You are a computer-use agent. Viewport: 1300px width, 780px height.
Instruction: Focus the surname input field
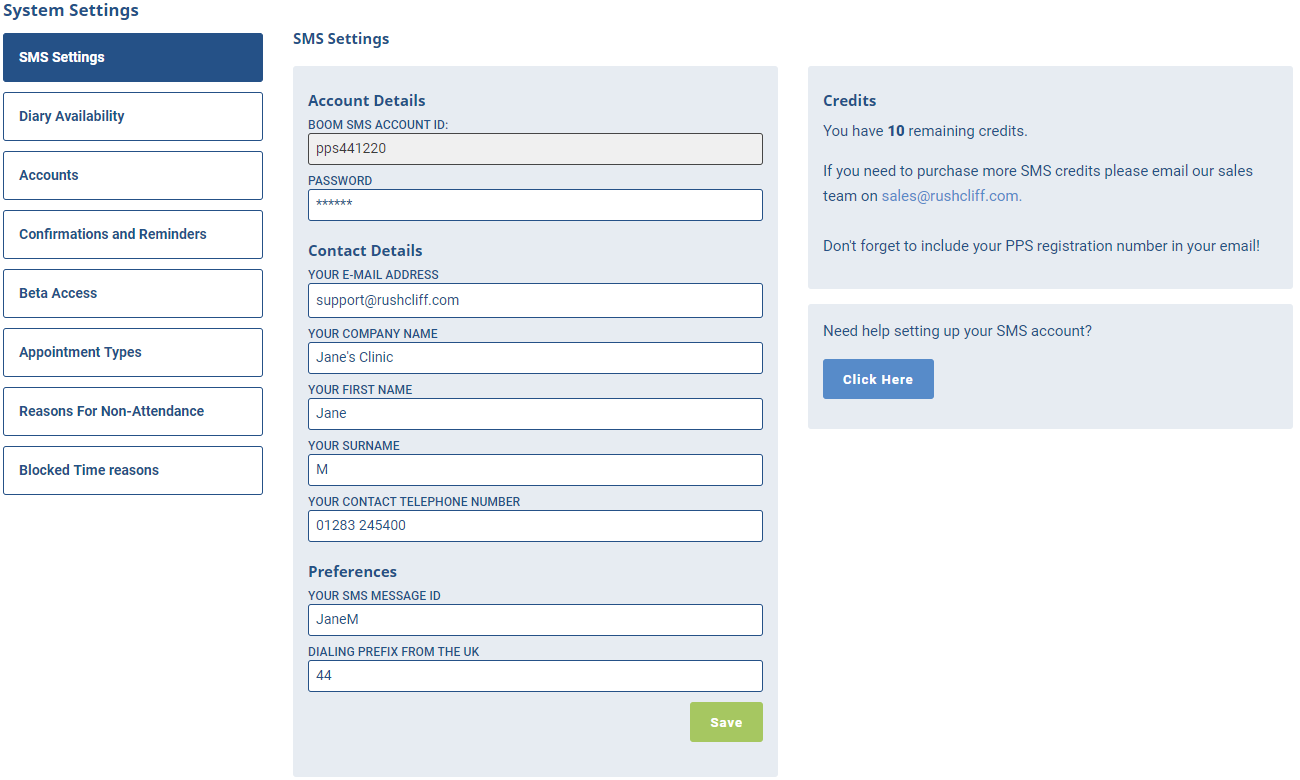pyautogui.click(x=535, y=470)
